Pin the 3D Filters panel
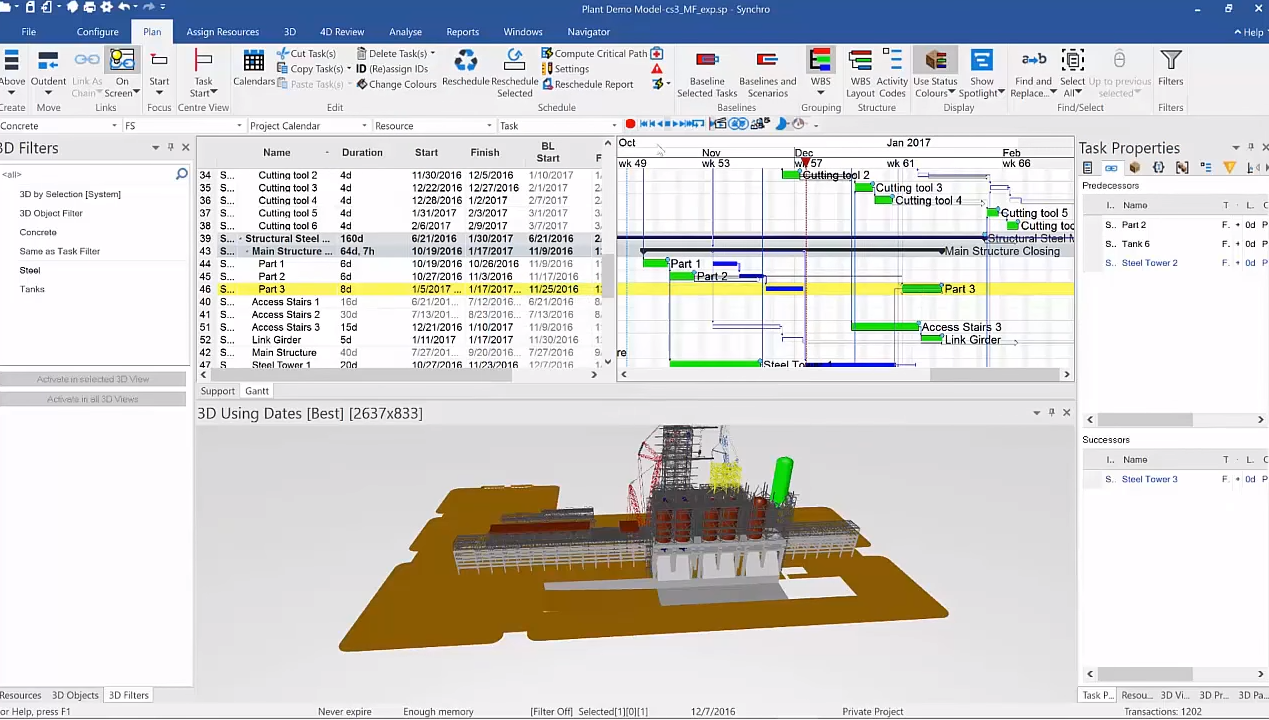 170,147
